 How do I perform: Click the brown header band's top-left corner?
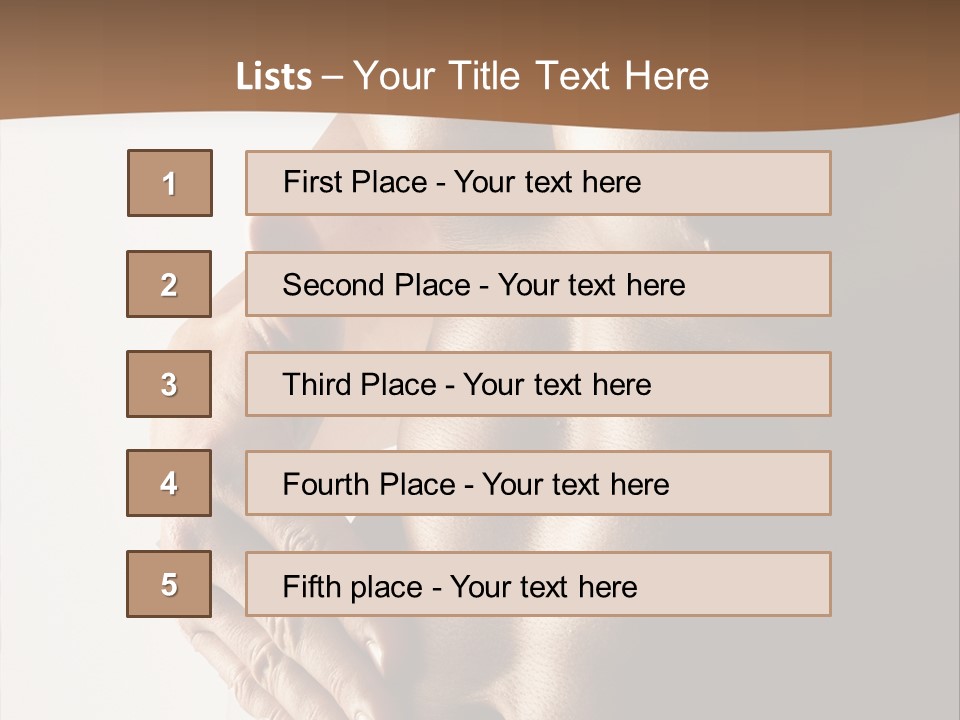click(x=12, y=10)
